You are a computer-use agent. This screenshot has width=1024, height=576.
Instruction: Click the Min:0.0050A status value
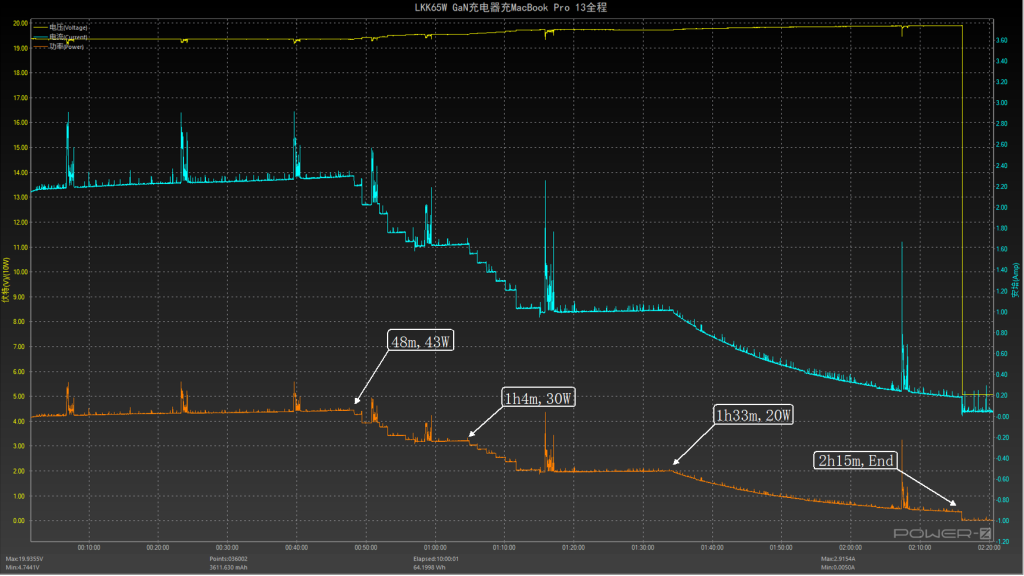tap(838, 568)
